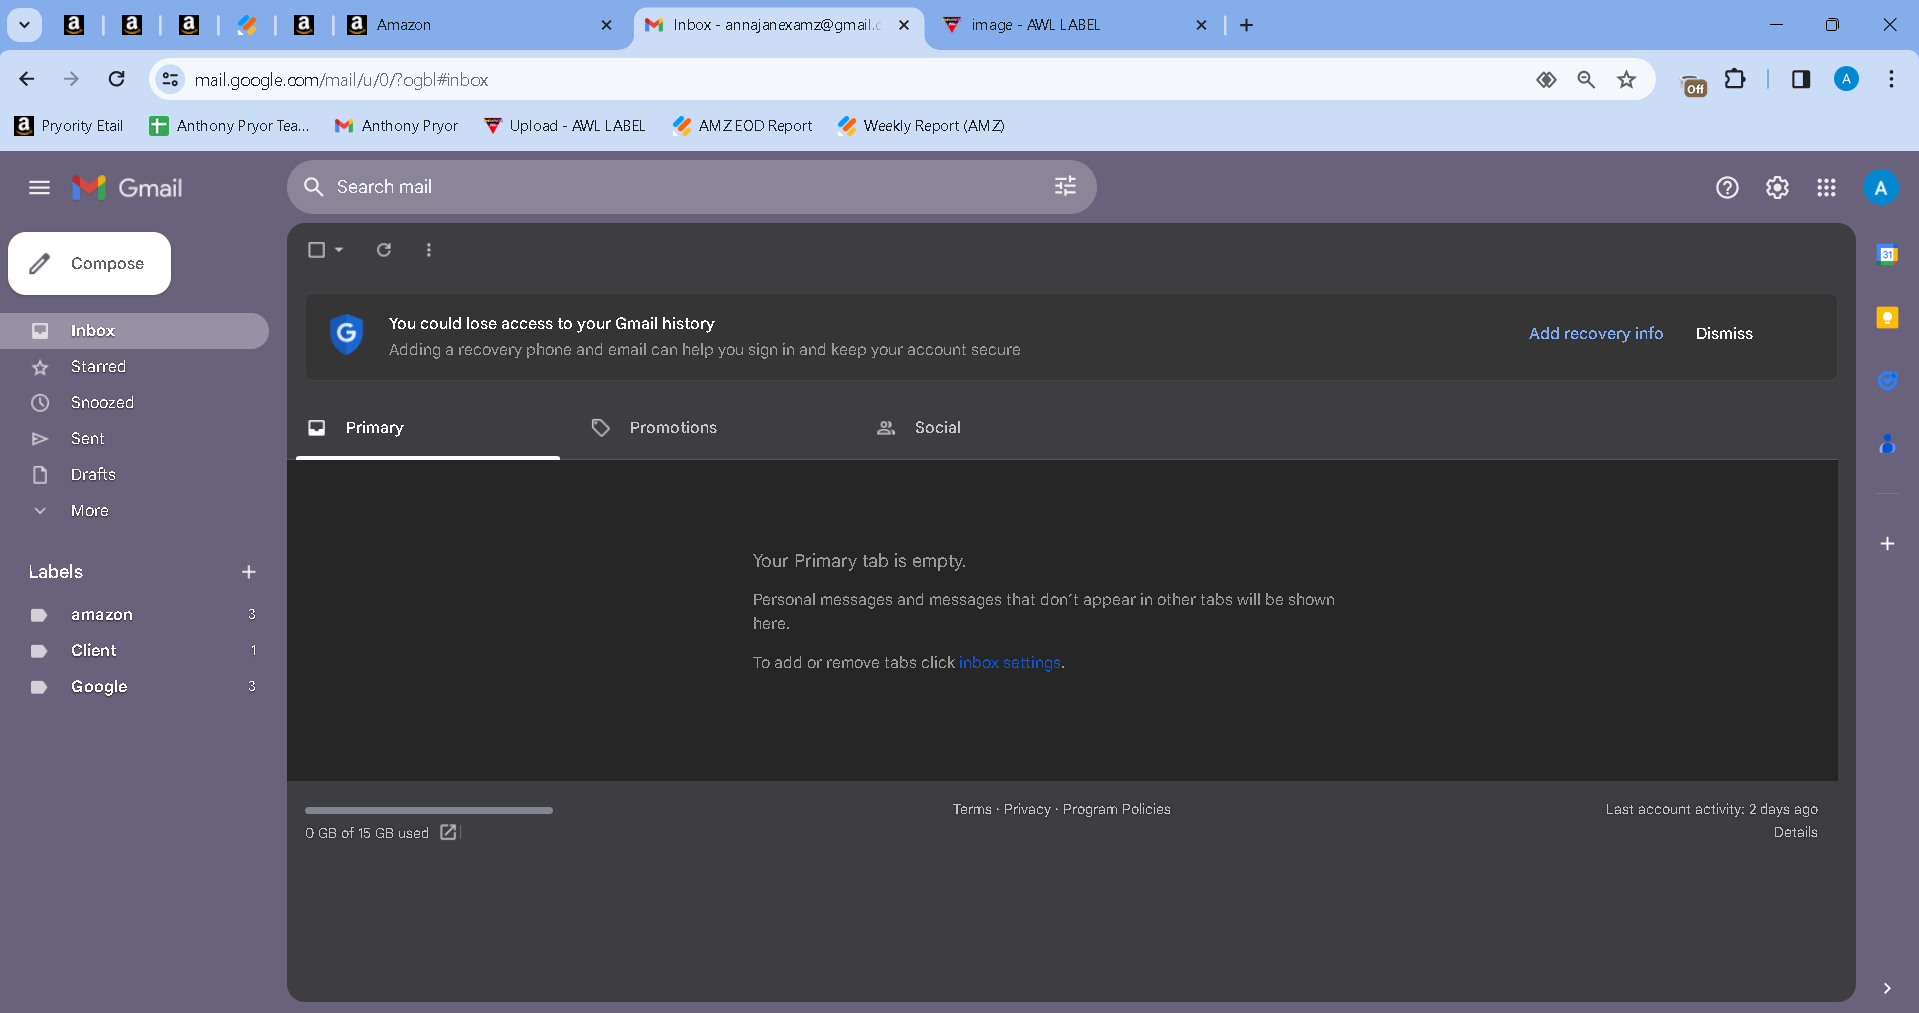View account activity Details
The height and width of the screenshot is (1013, 1919).
pyautogui.click(x=1795, y=832)
